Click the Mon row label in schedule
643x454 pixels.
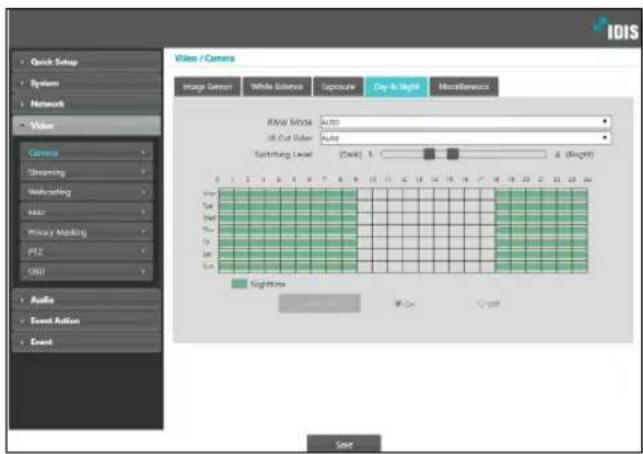[210, 194]
